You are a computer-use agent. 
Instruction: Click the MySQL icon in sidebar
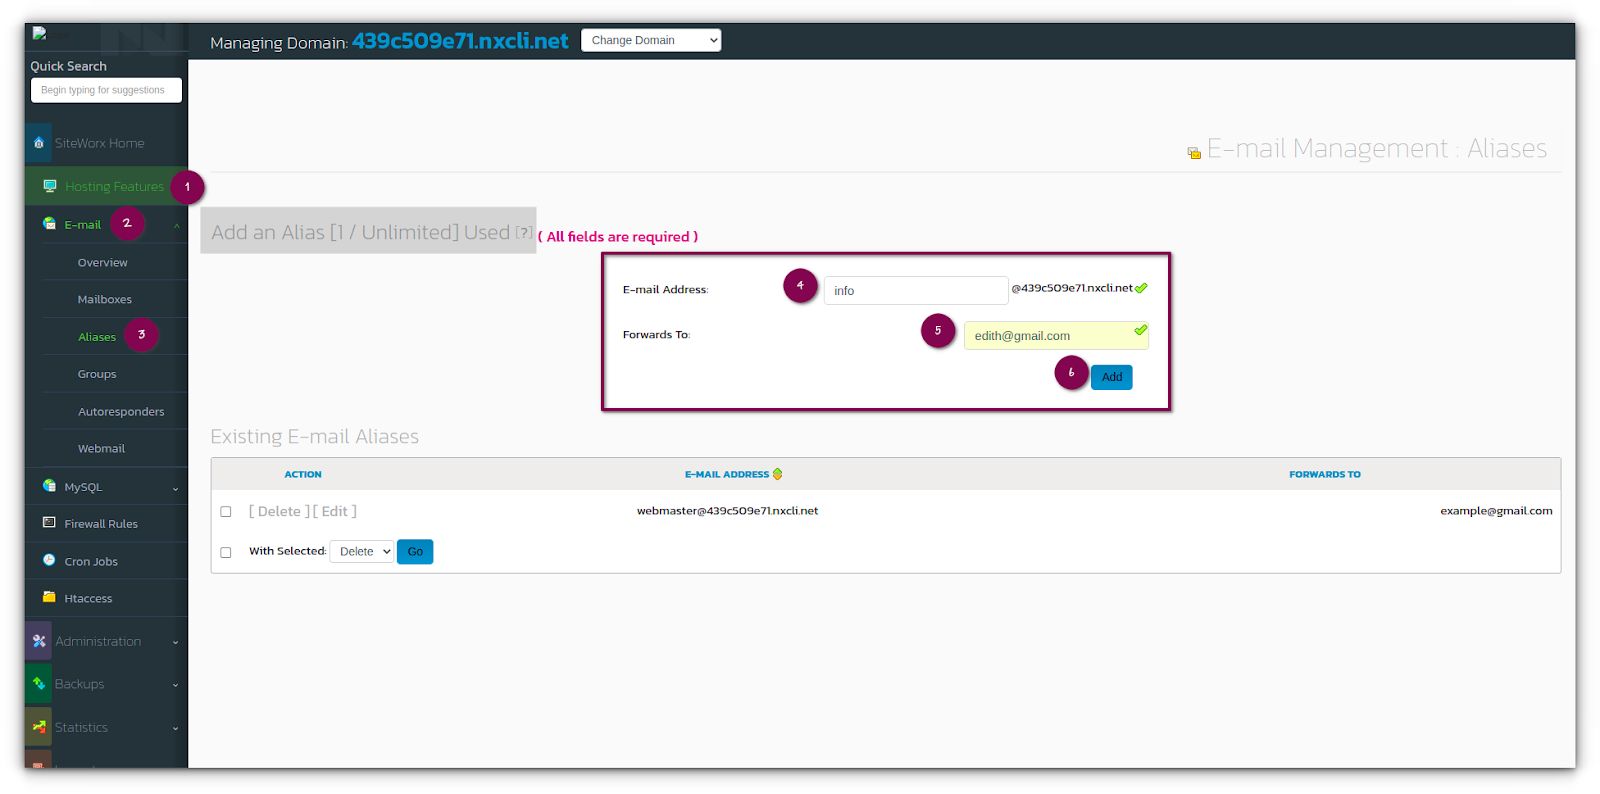[x=49, y=486]
